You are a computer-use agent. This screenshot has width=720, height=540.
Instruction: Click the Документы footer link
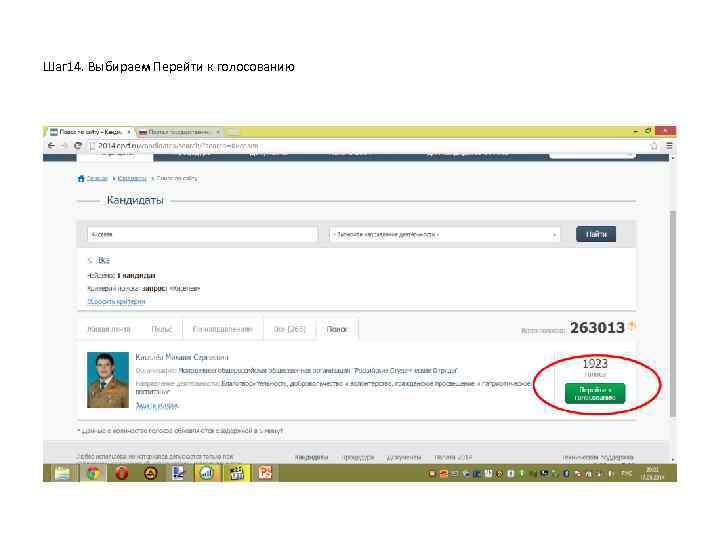[404, 457]
